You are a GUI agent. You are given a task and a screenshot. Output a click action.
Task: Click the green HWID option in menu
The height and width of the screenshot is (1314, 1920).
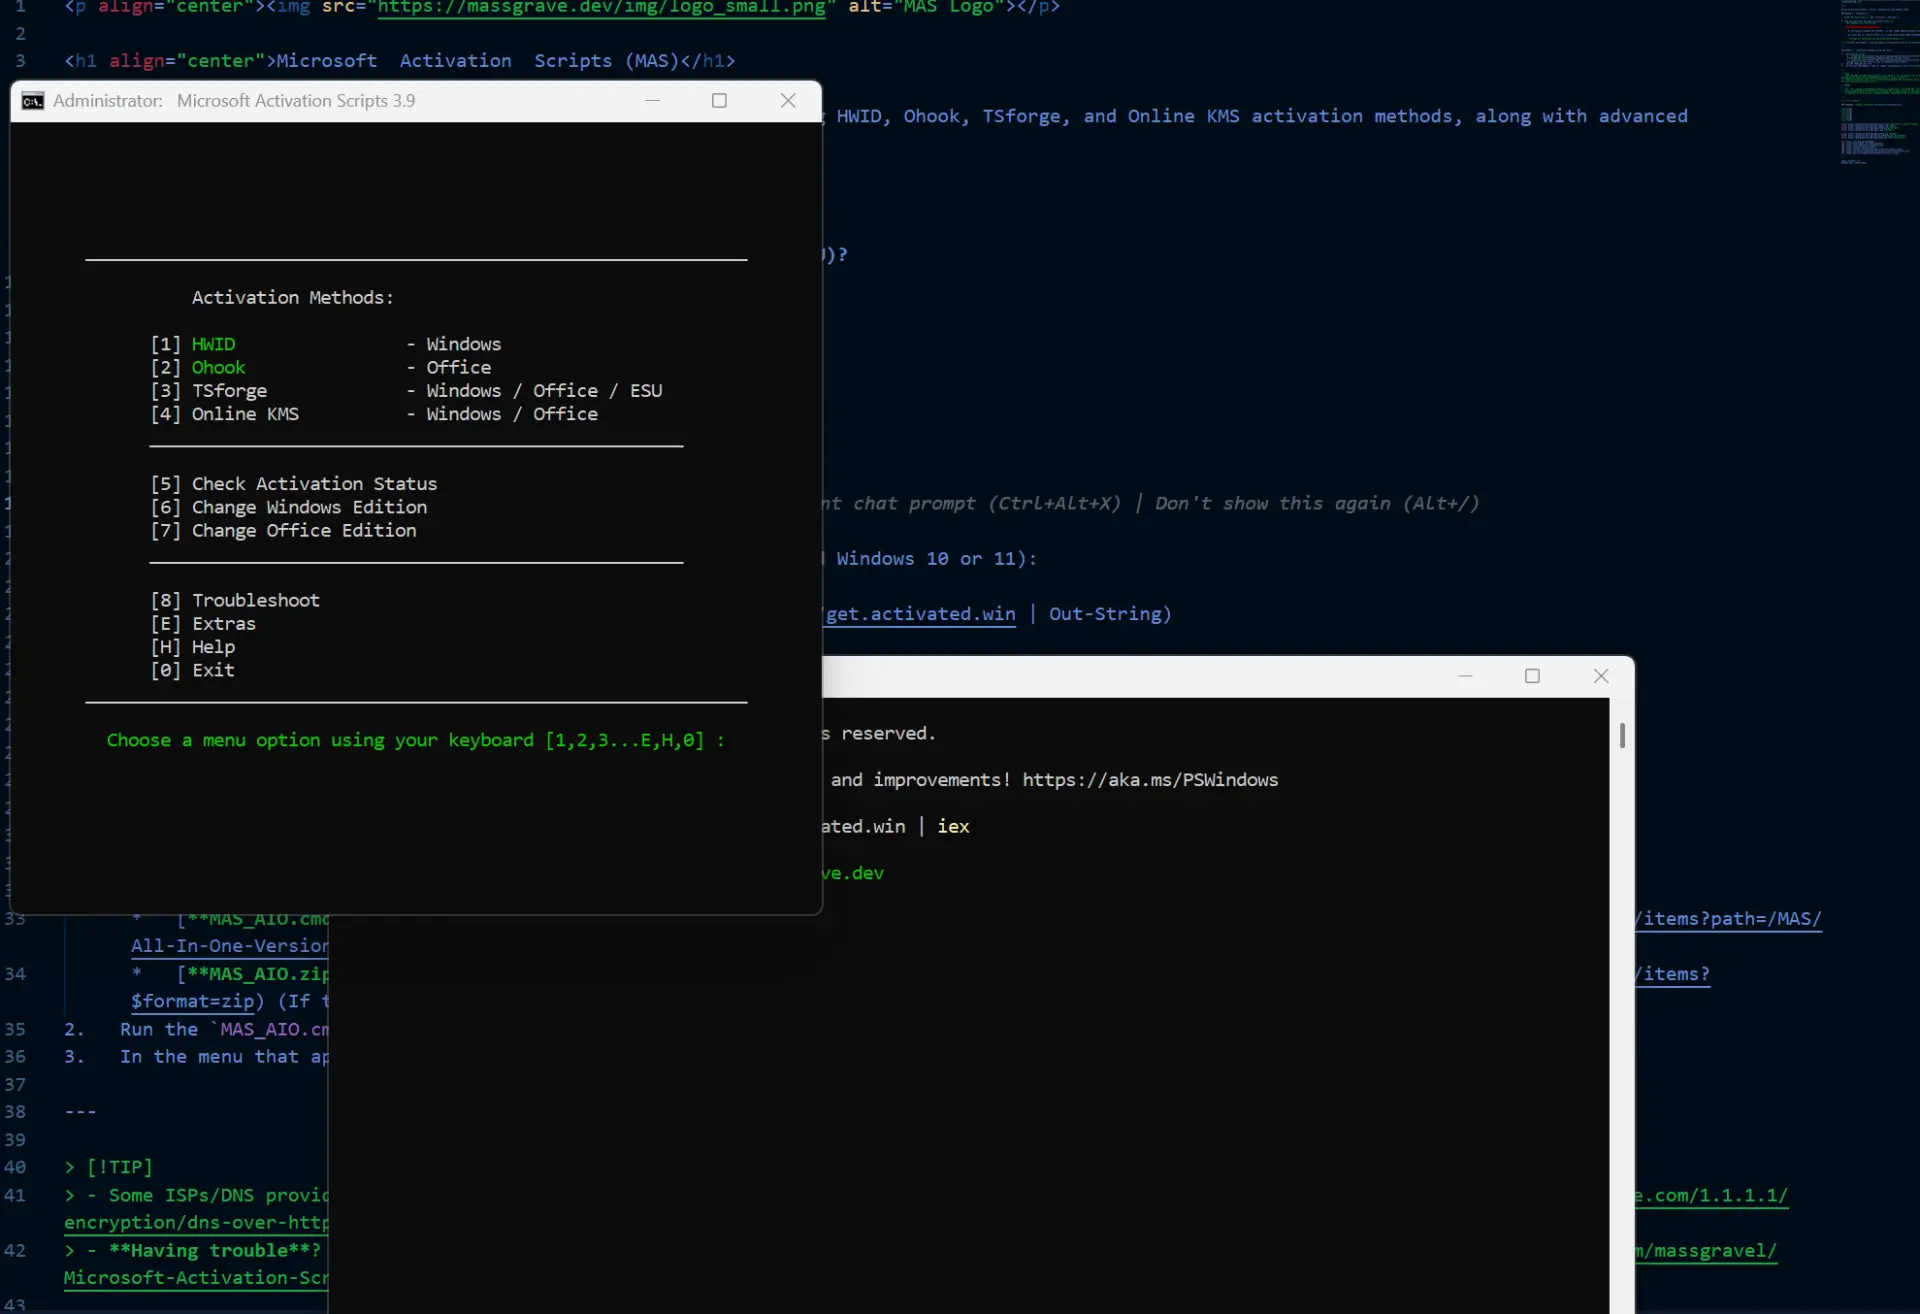tap(214, 344)
